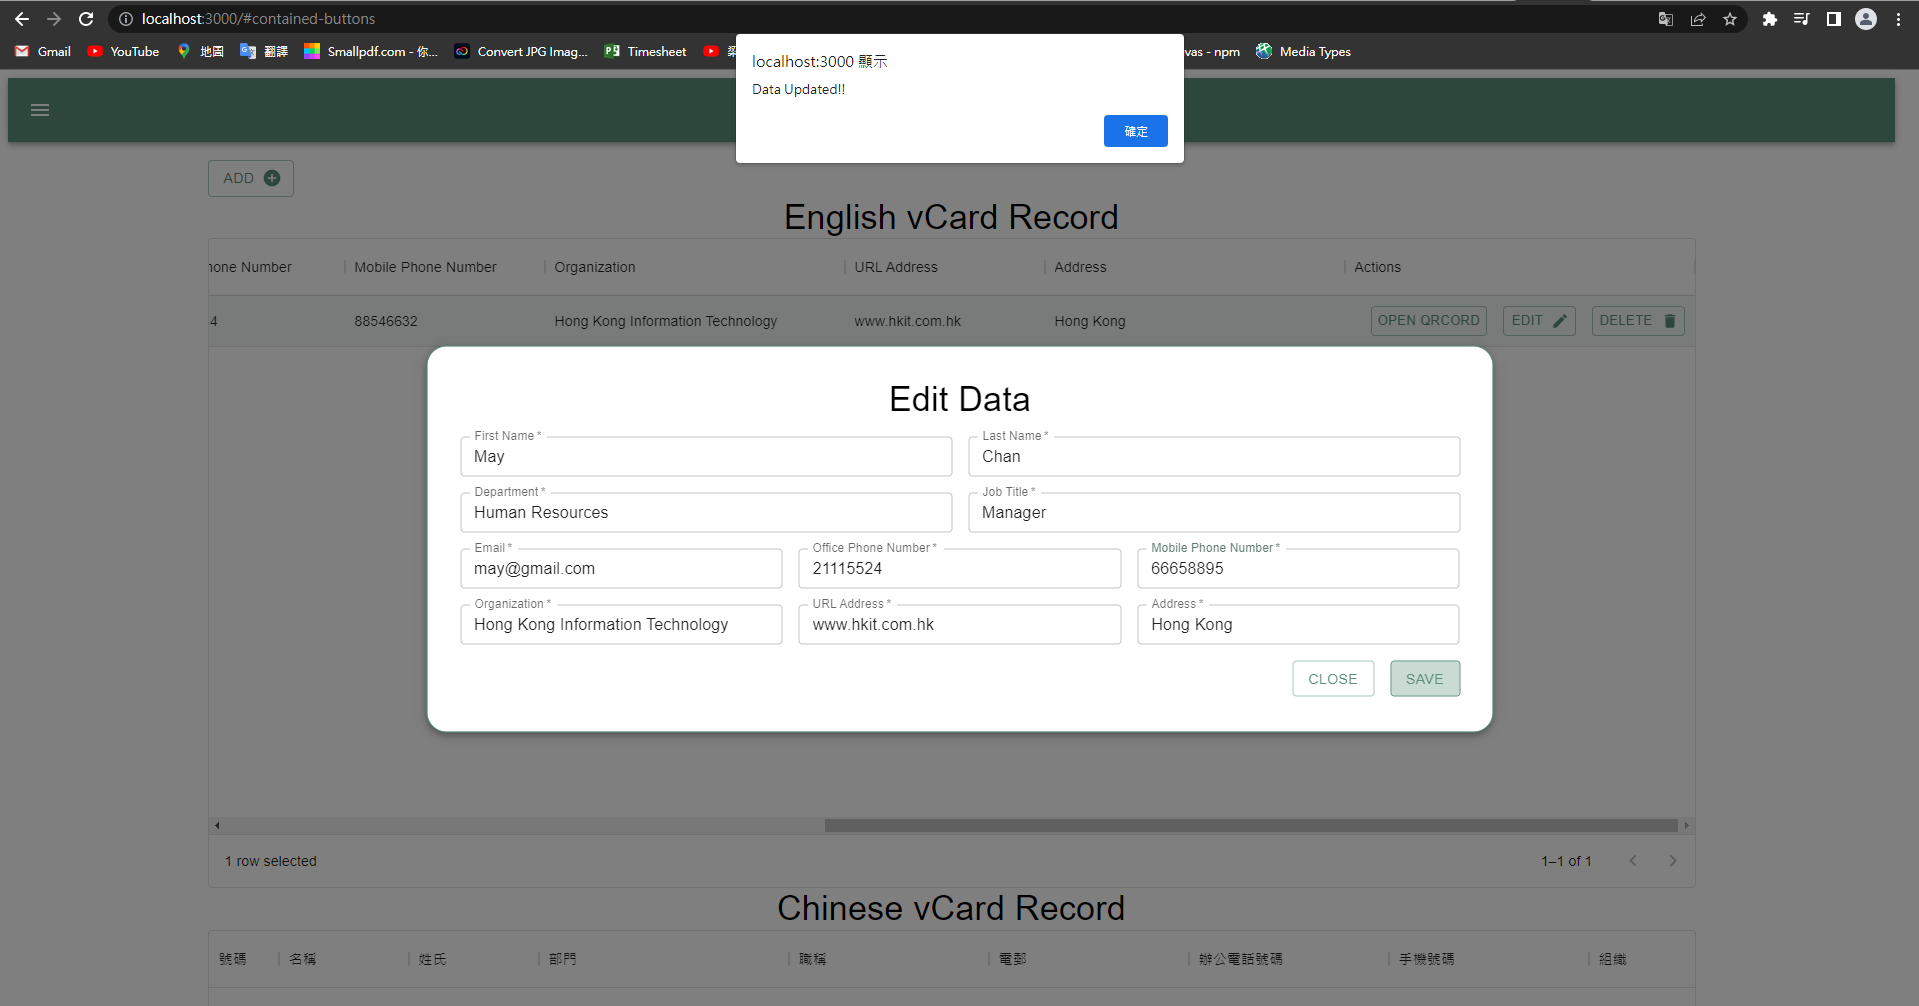The image size is (1919, 1006).
Task: Open the Gmail bookmark
Action: click(x=43, y=51)
